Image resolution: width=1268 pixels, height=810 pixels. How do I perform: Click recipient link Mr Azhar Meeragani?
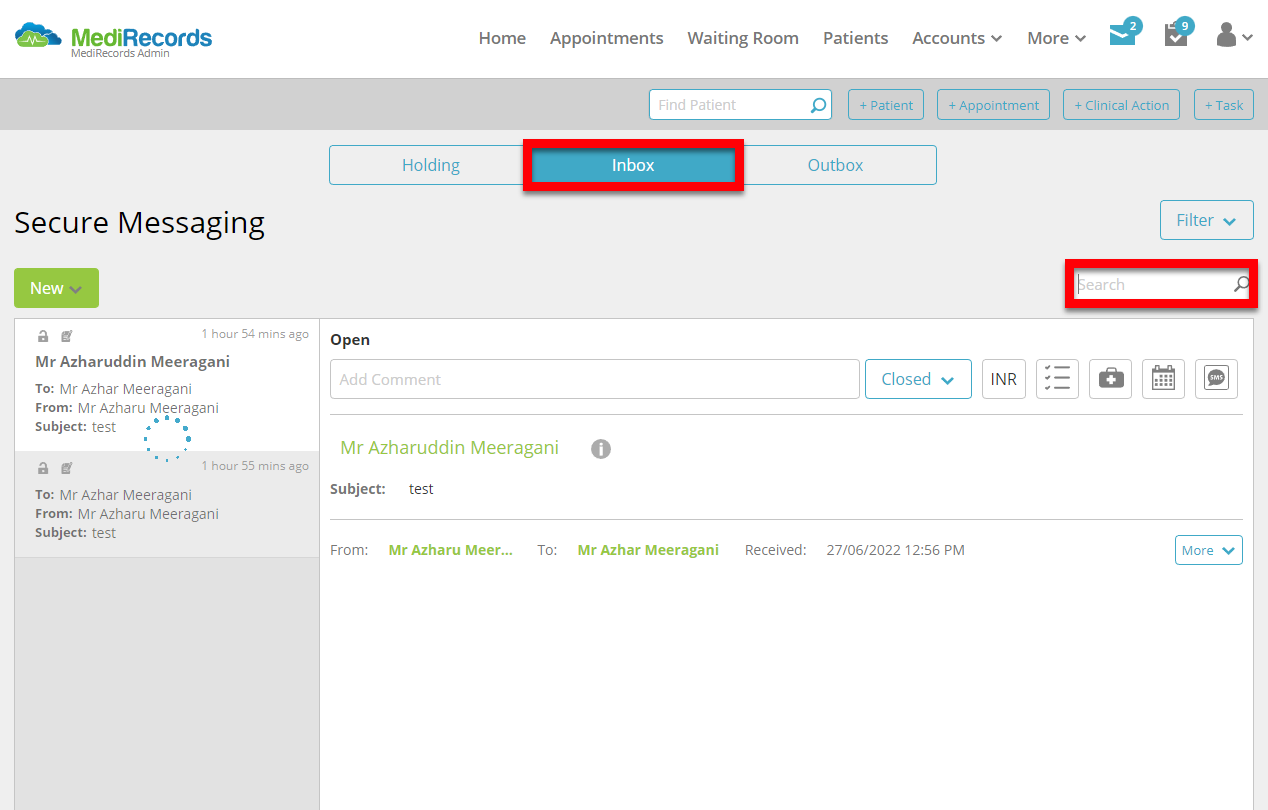pos(648,550)
